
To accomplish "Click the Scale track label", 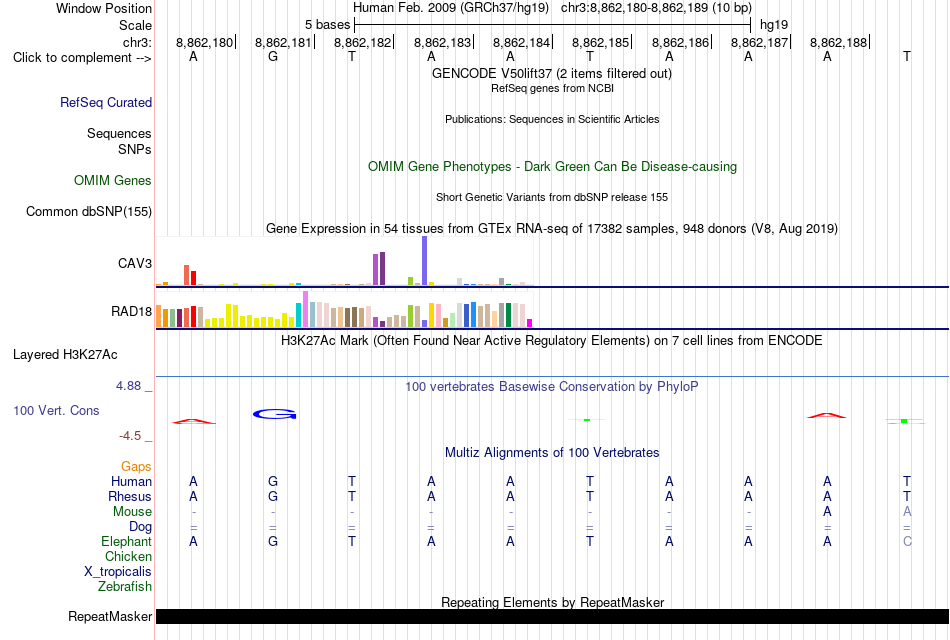I will 135,25.
